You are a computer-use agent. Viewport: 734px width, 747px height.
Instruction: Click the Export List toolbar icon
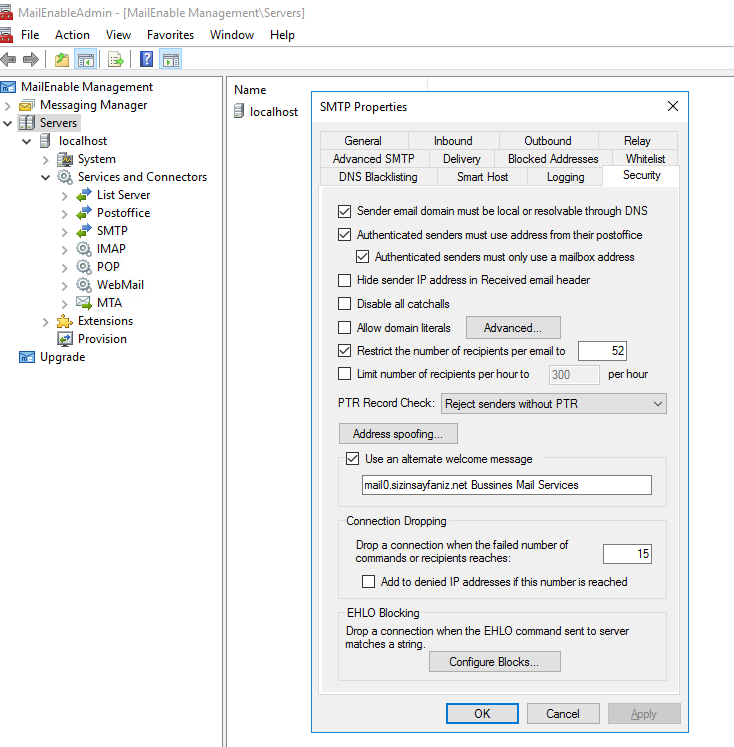[x=116, y=60]
